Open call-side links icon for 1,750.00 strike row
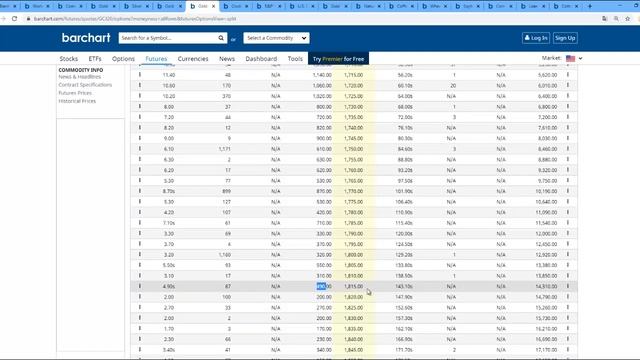This screenshot has width=640, height=360. [x=140, y=149]
